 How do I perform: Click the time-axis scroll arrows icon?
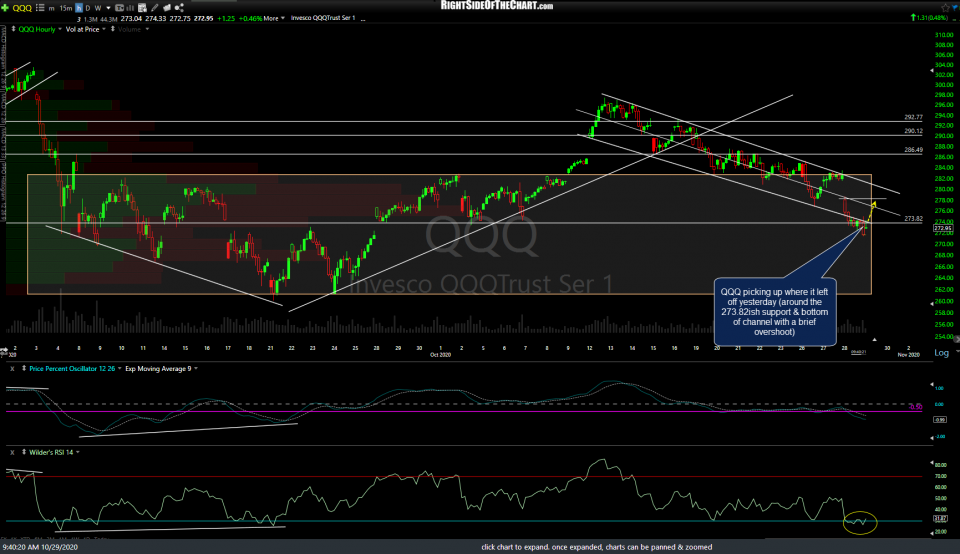pyautogui.click(x=4, y=351)
